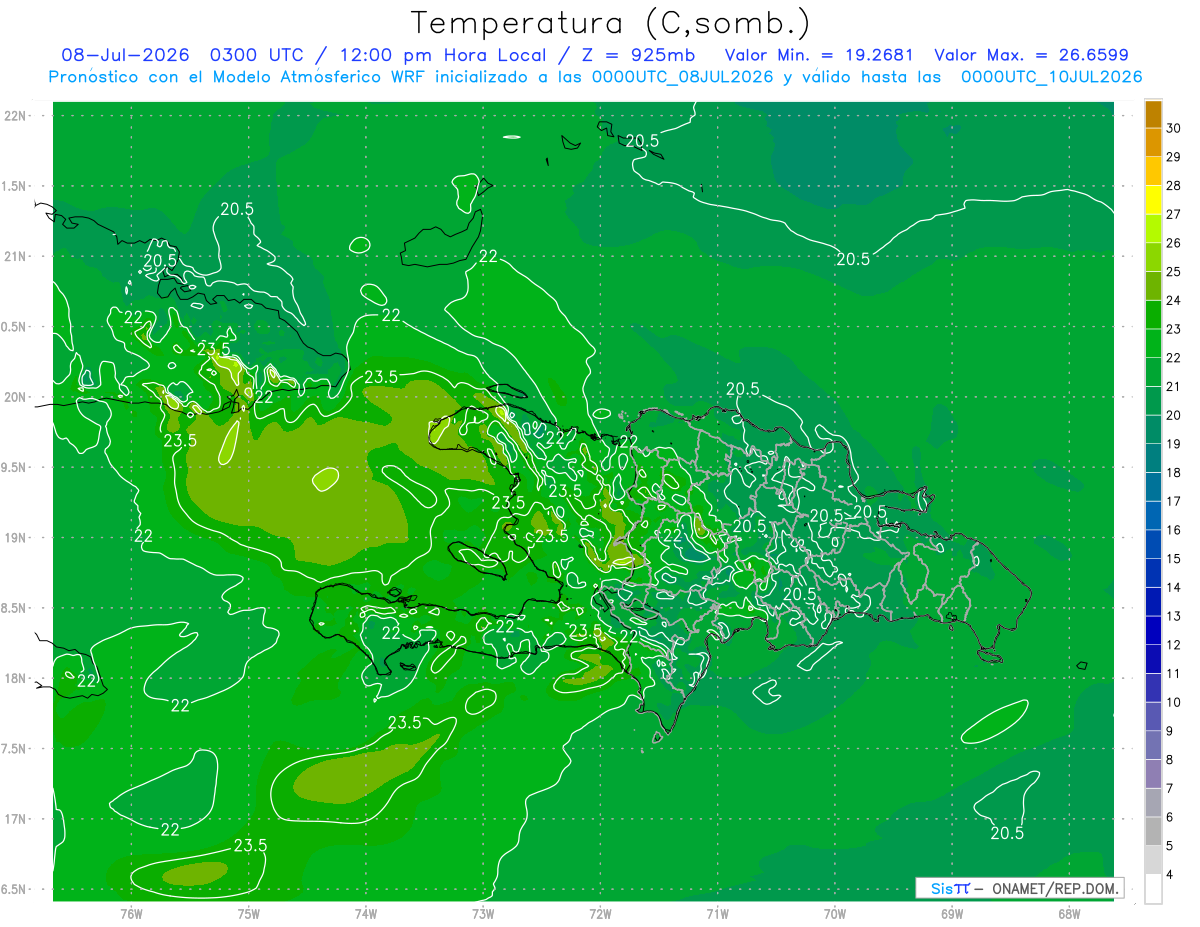Click legend value "28"
The image size is (1200, 927).
[1174, 186]
